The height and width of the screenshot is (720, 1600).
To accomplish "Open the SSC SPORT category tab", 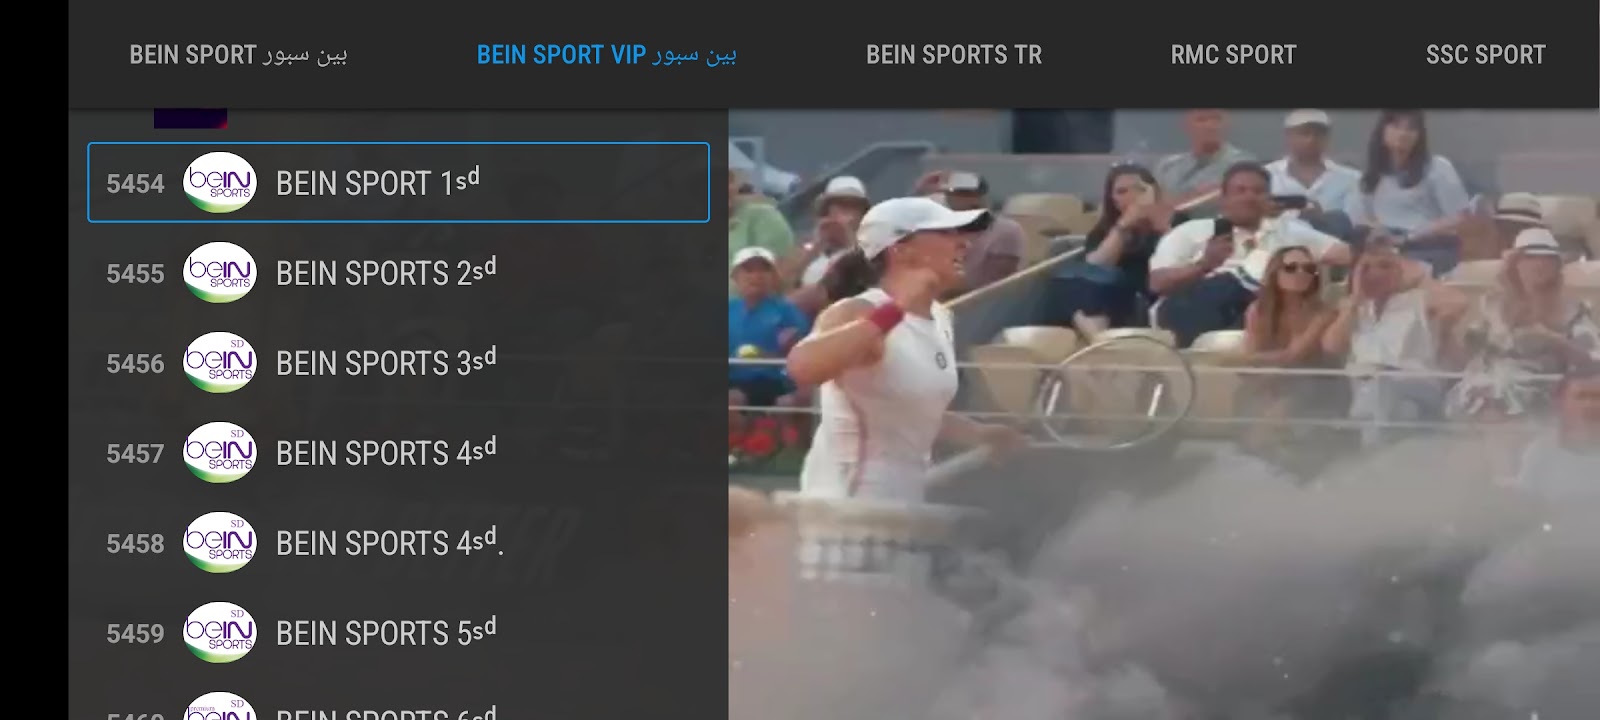I will pos(1485,54).
